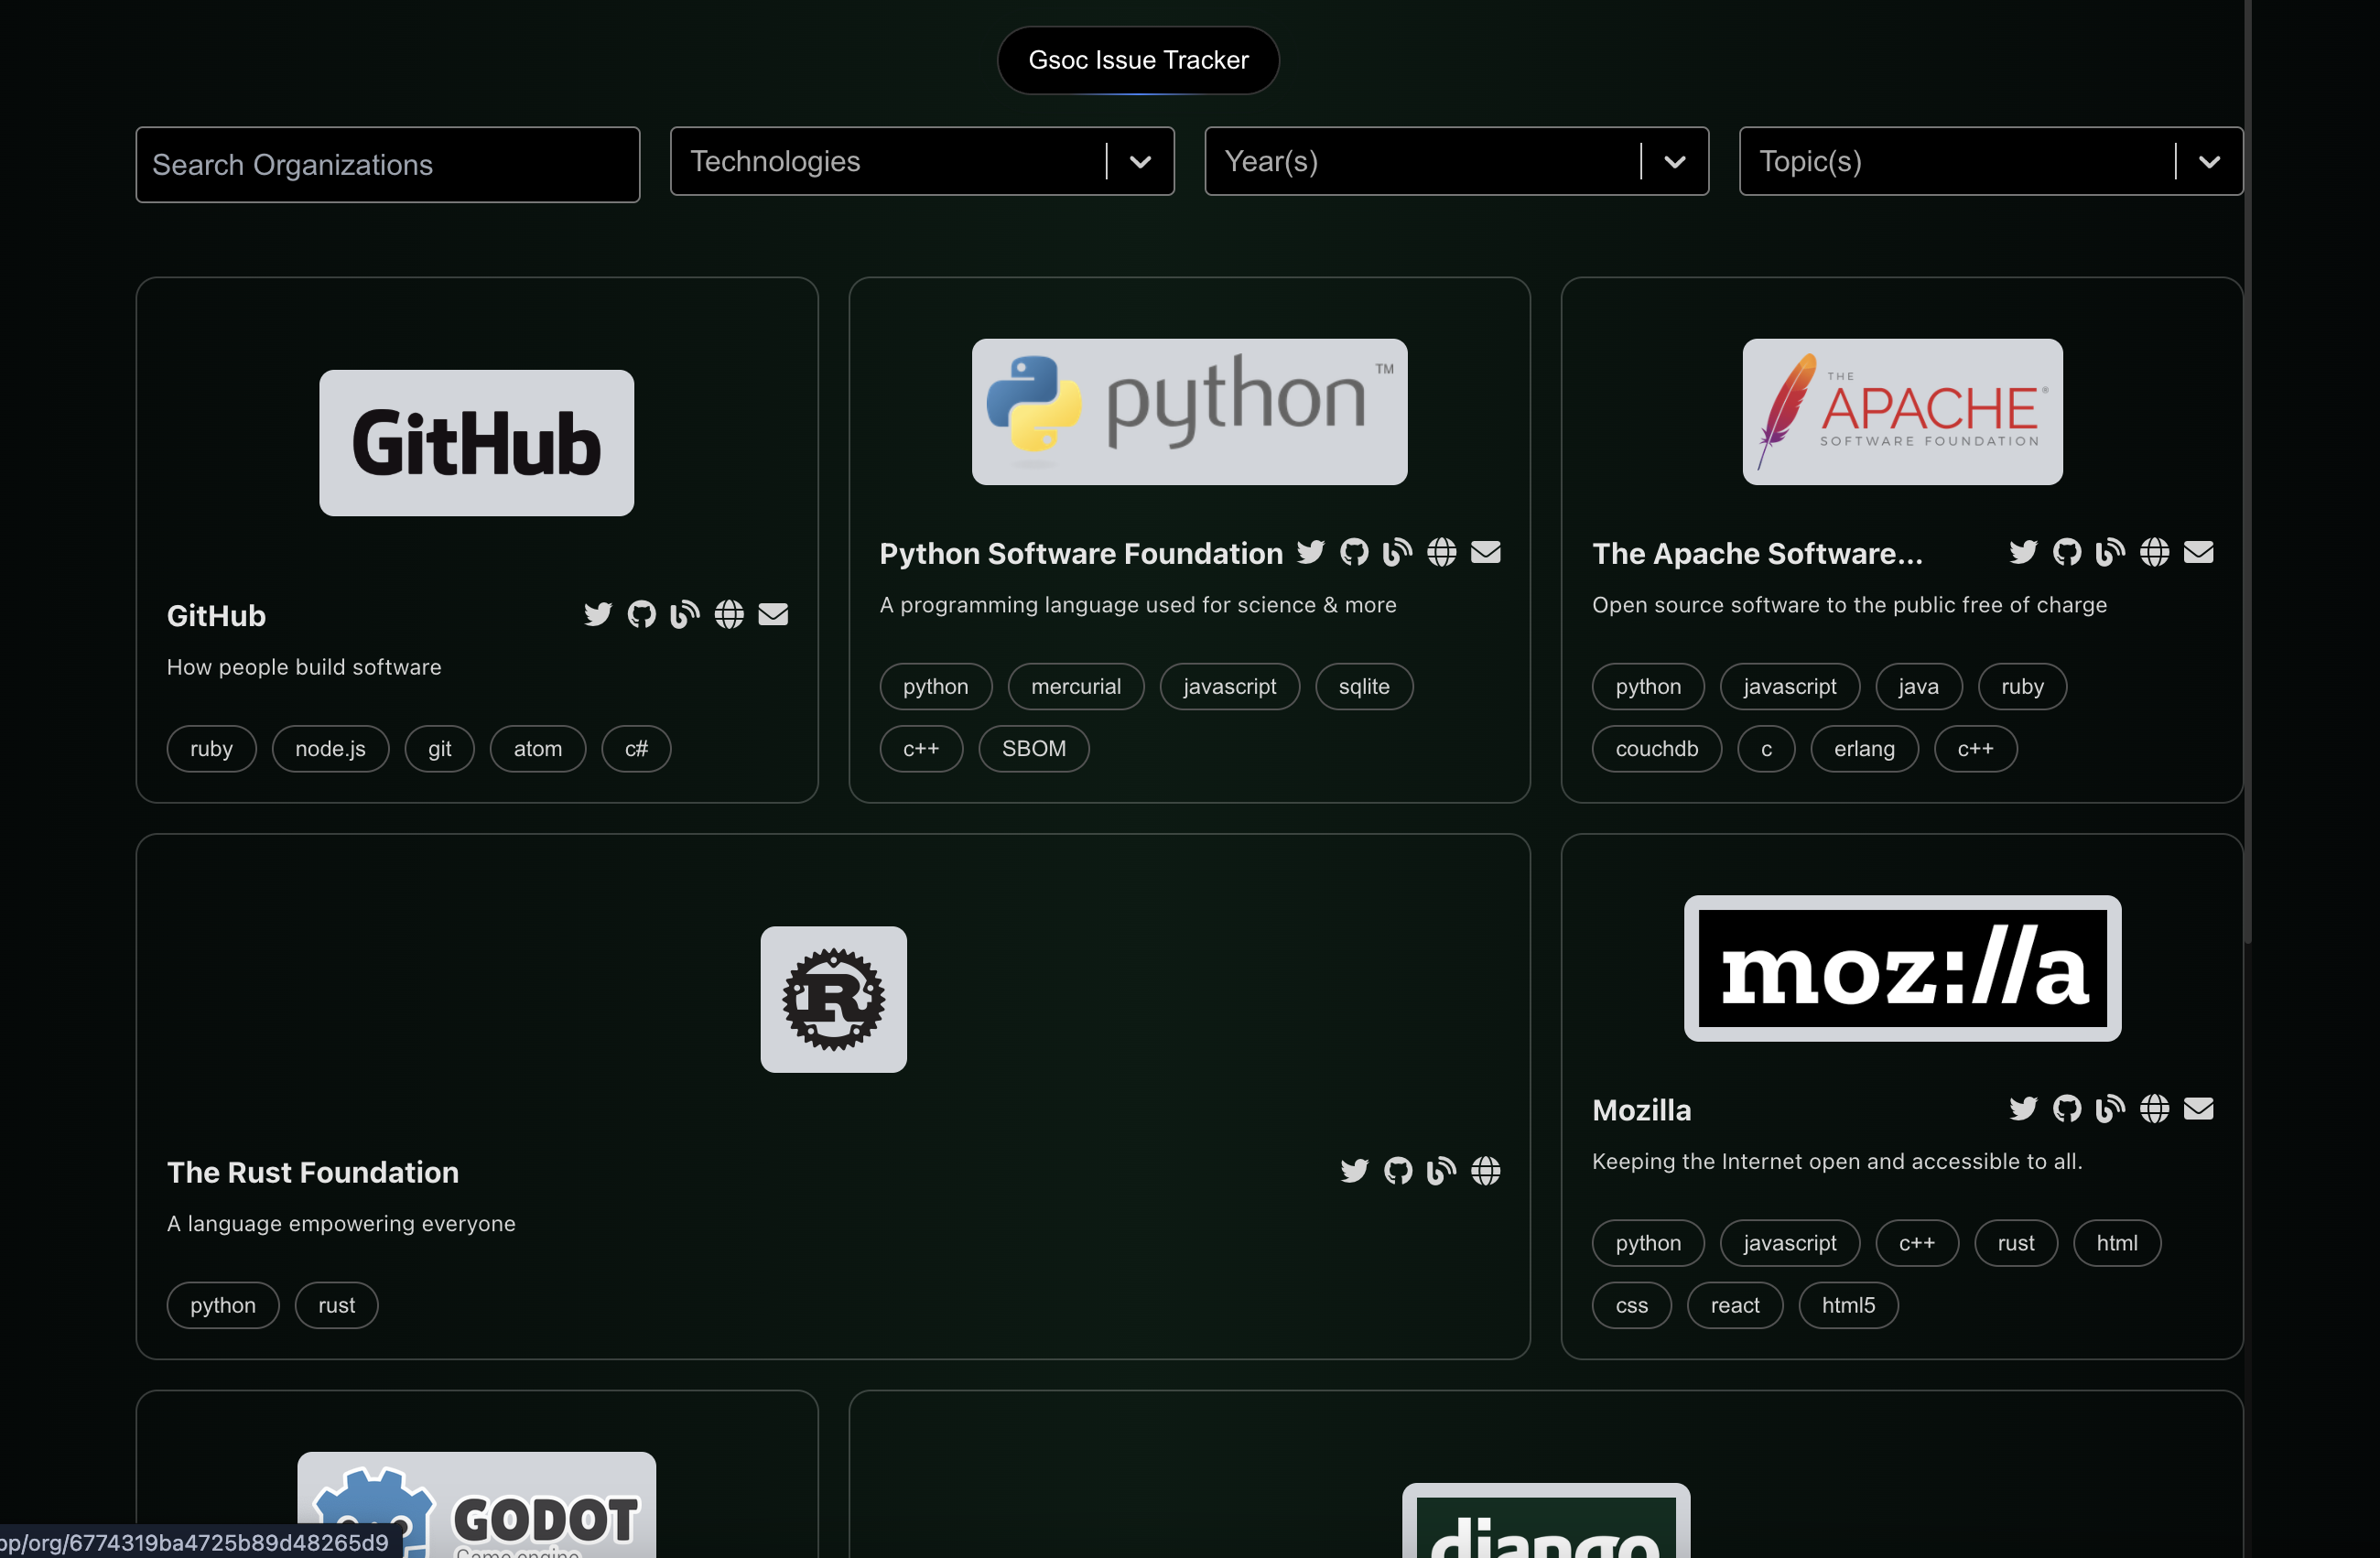
Task: Click the Gsoc Issue Tracker button
Action: (1138, 60)
